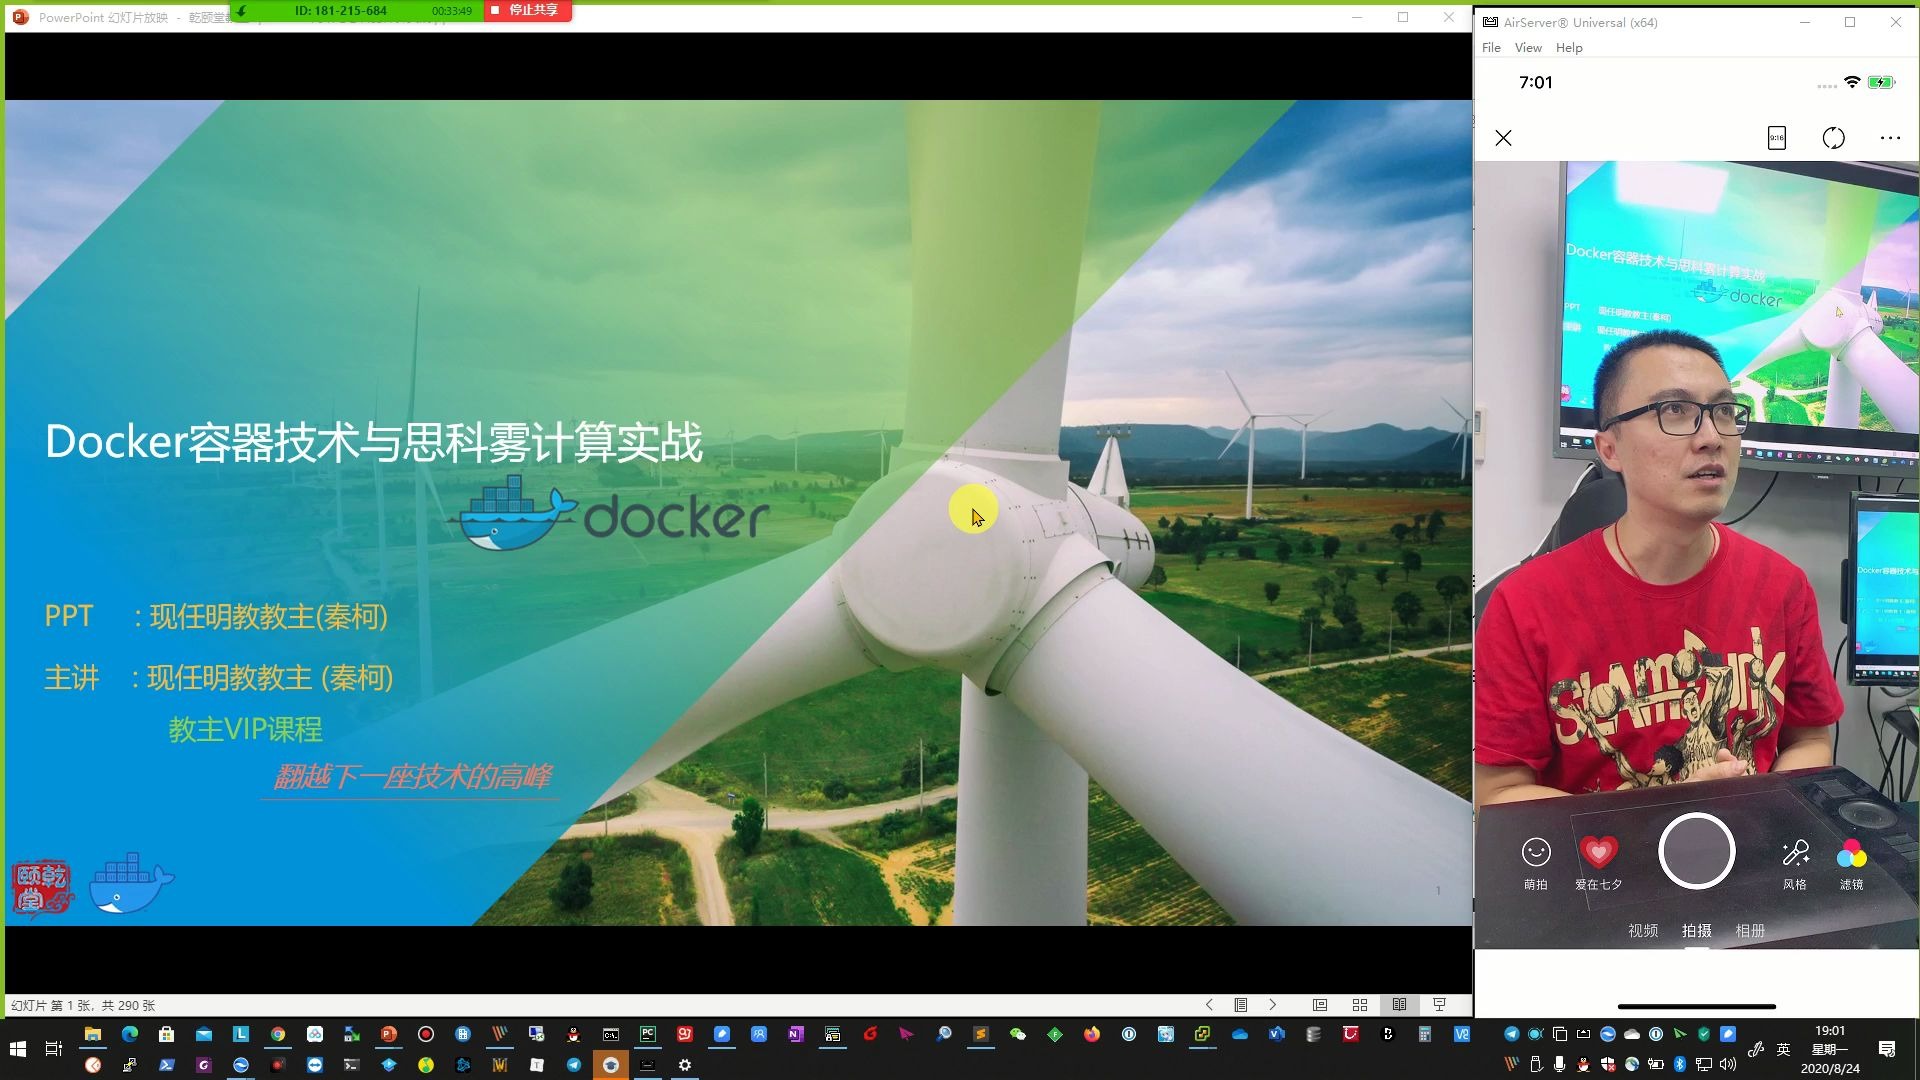Switch input language via 英 indicator
This screenshot has width=1920, height=1080.
point(1783,1049)
